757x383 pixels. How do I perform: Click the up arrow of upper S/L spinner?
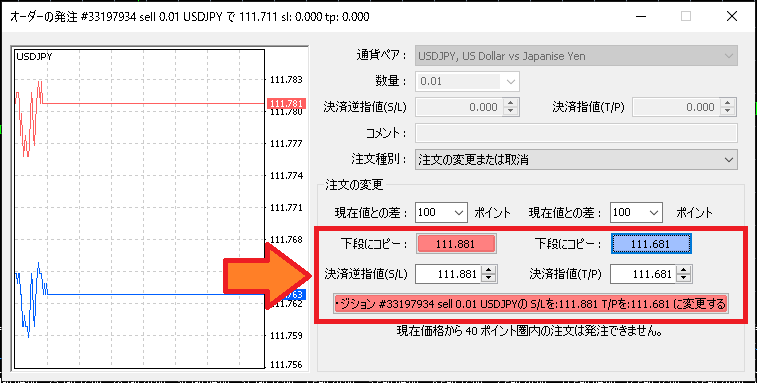coord(510,103)
